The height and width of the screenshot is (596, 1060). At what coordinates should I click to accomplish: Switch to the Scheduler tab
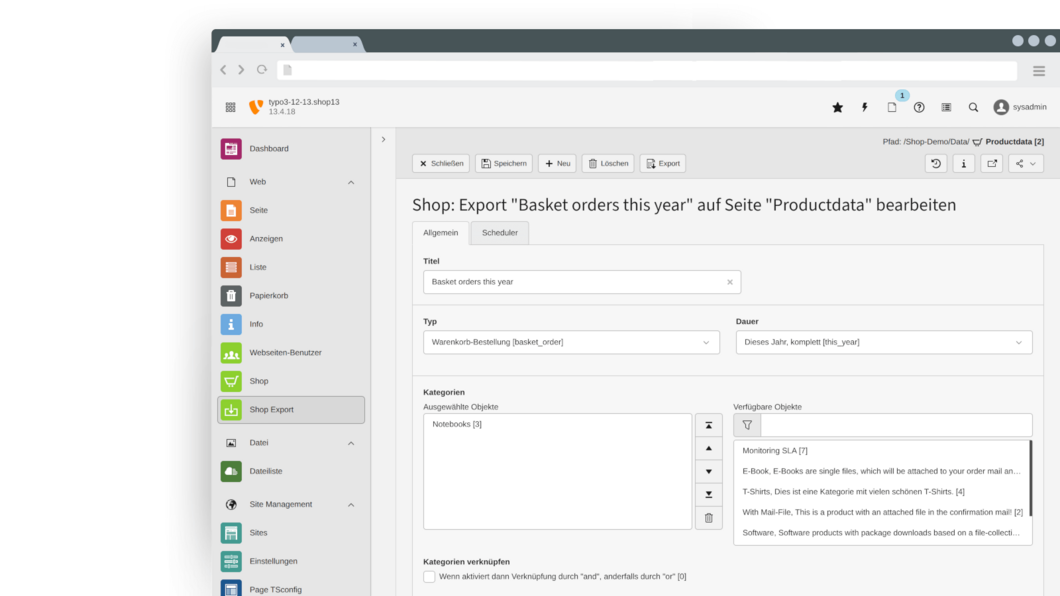[499, 233]
